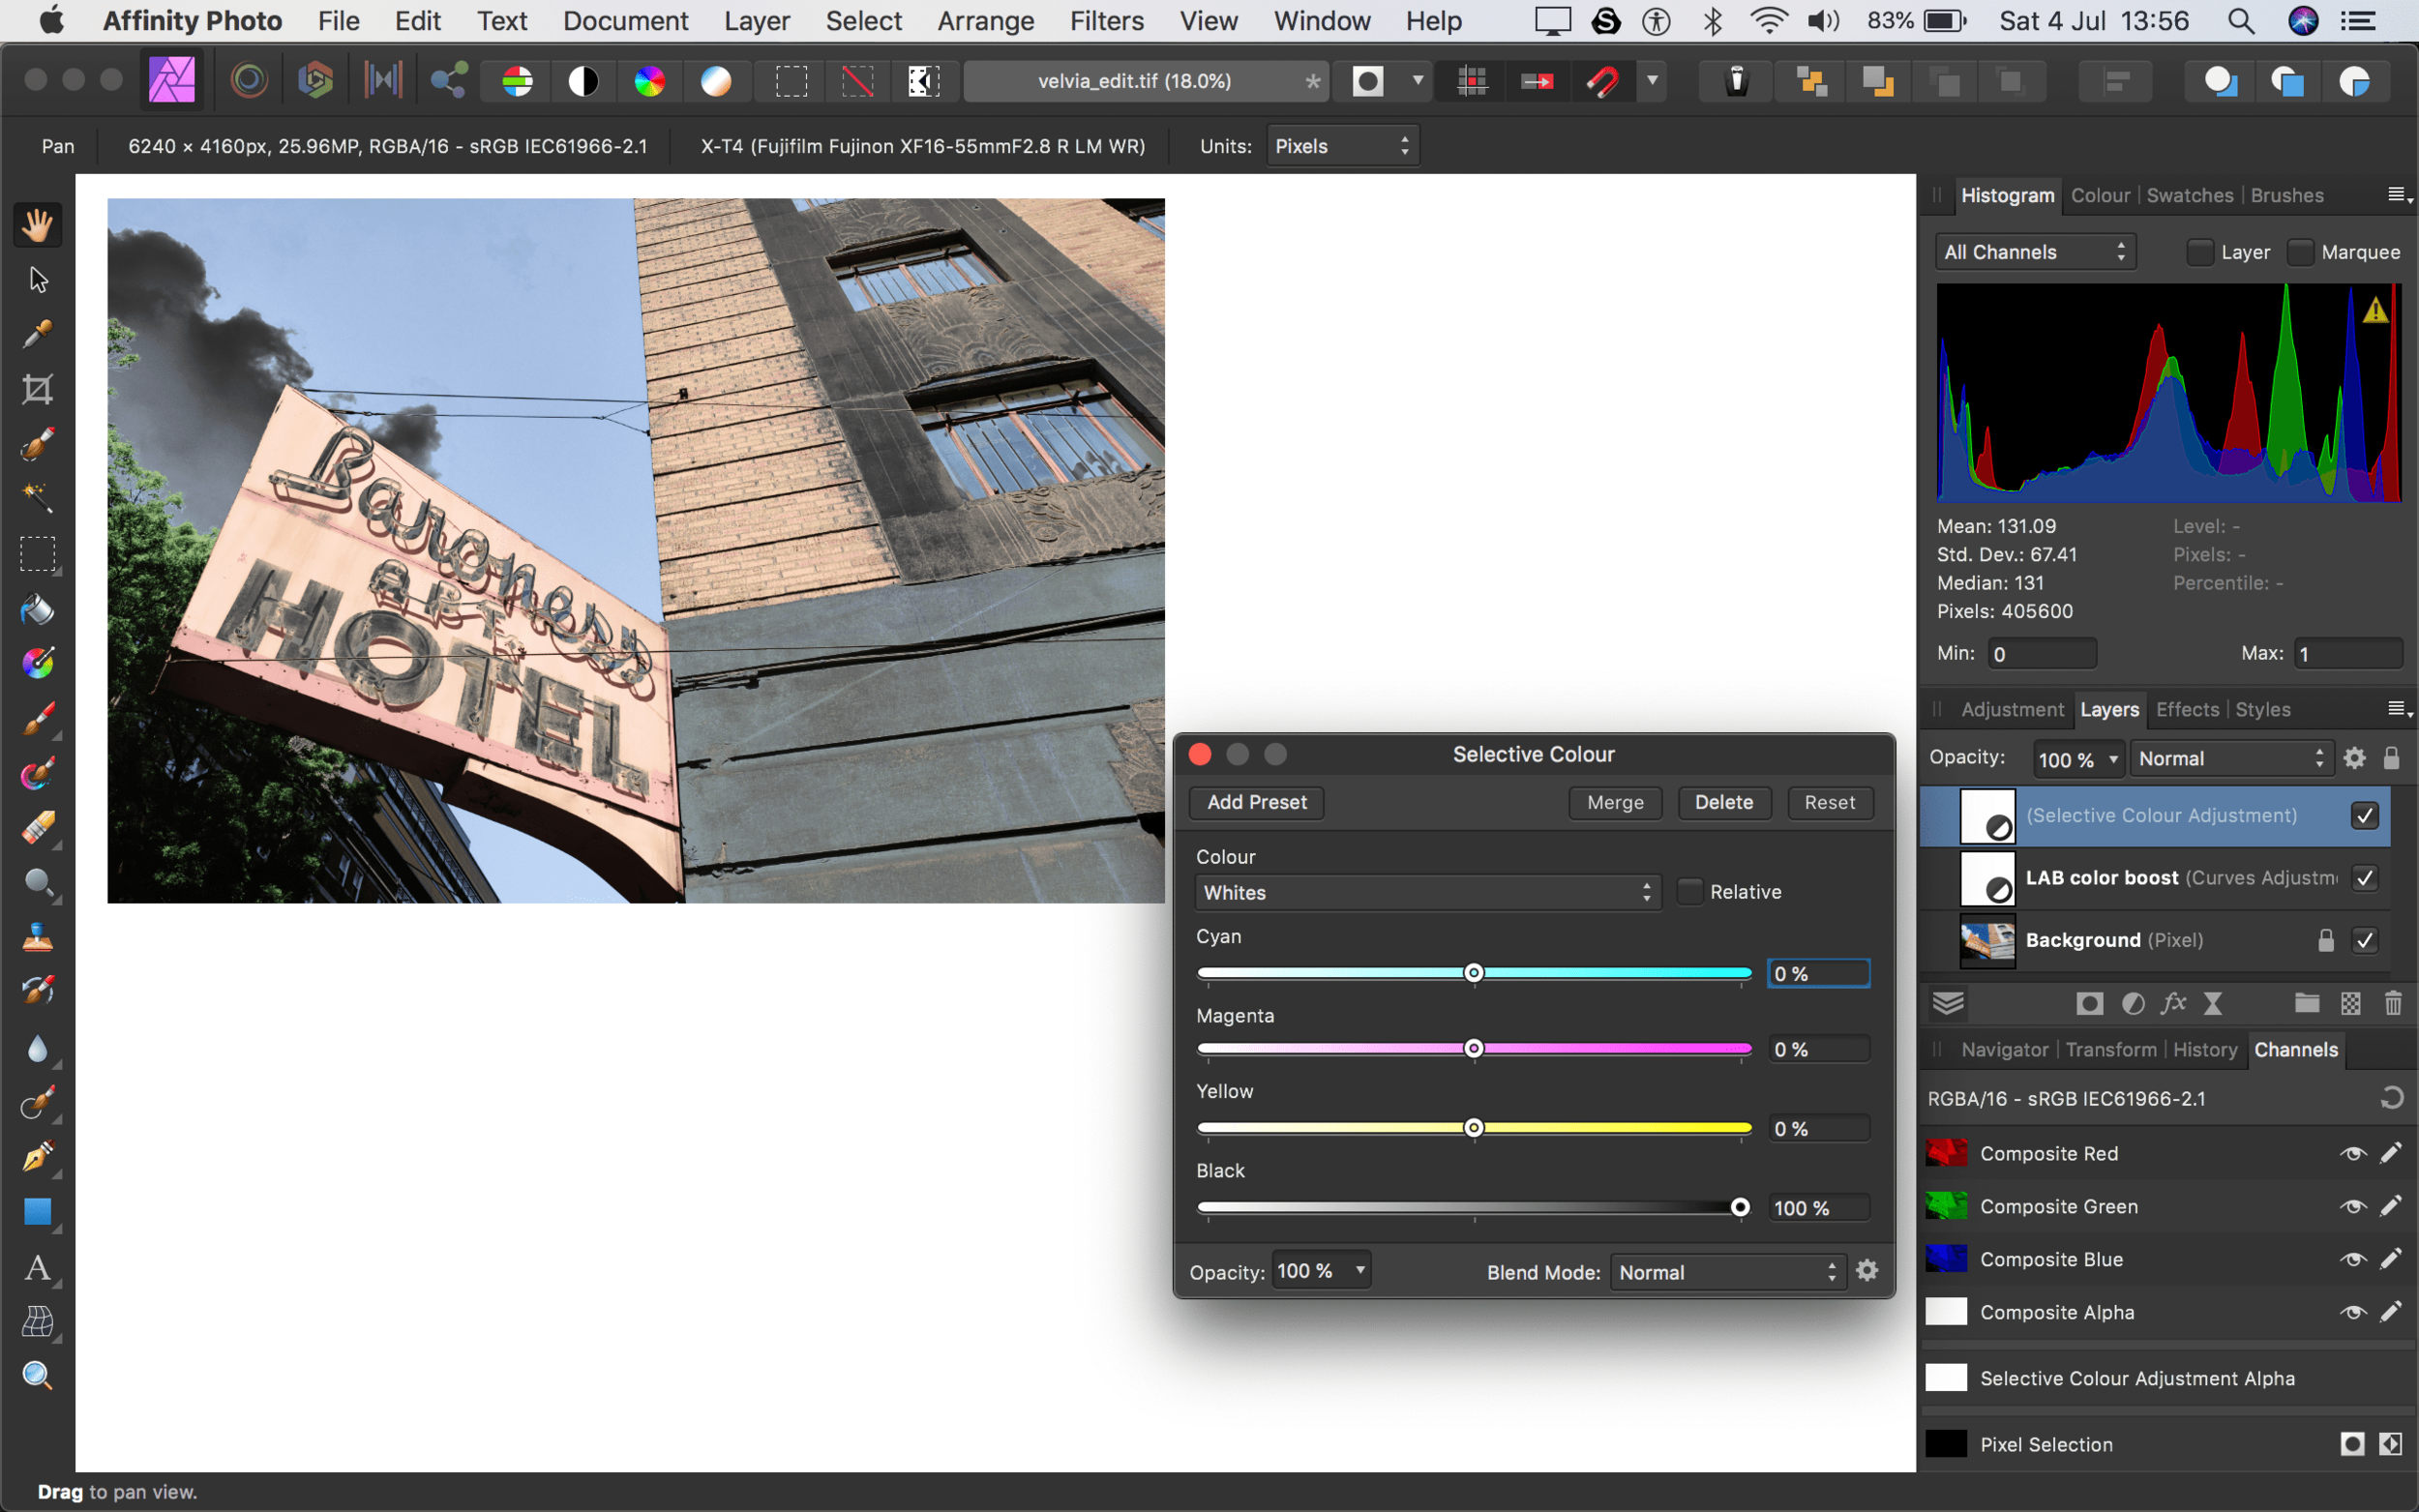Select the Flood Fill tool
The width and height of the screenshot is (2419, 1512).
coord(37,609)
